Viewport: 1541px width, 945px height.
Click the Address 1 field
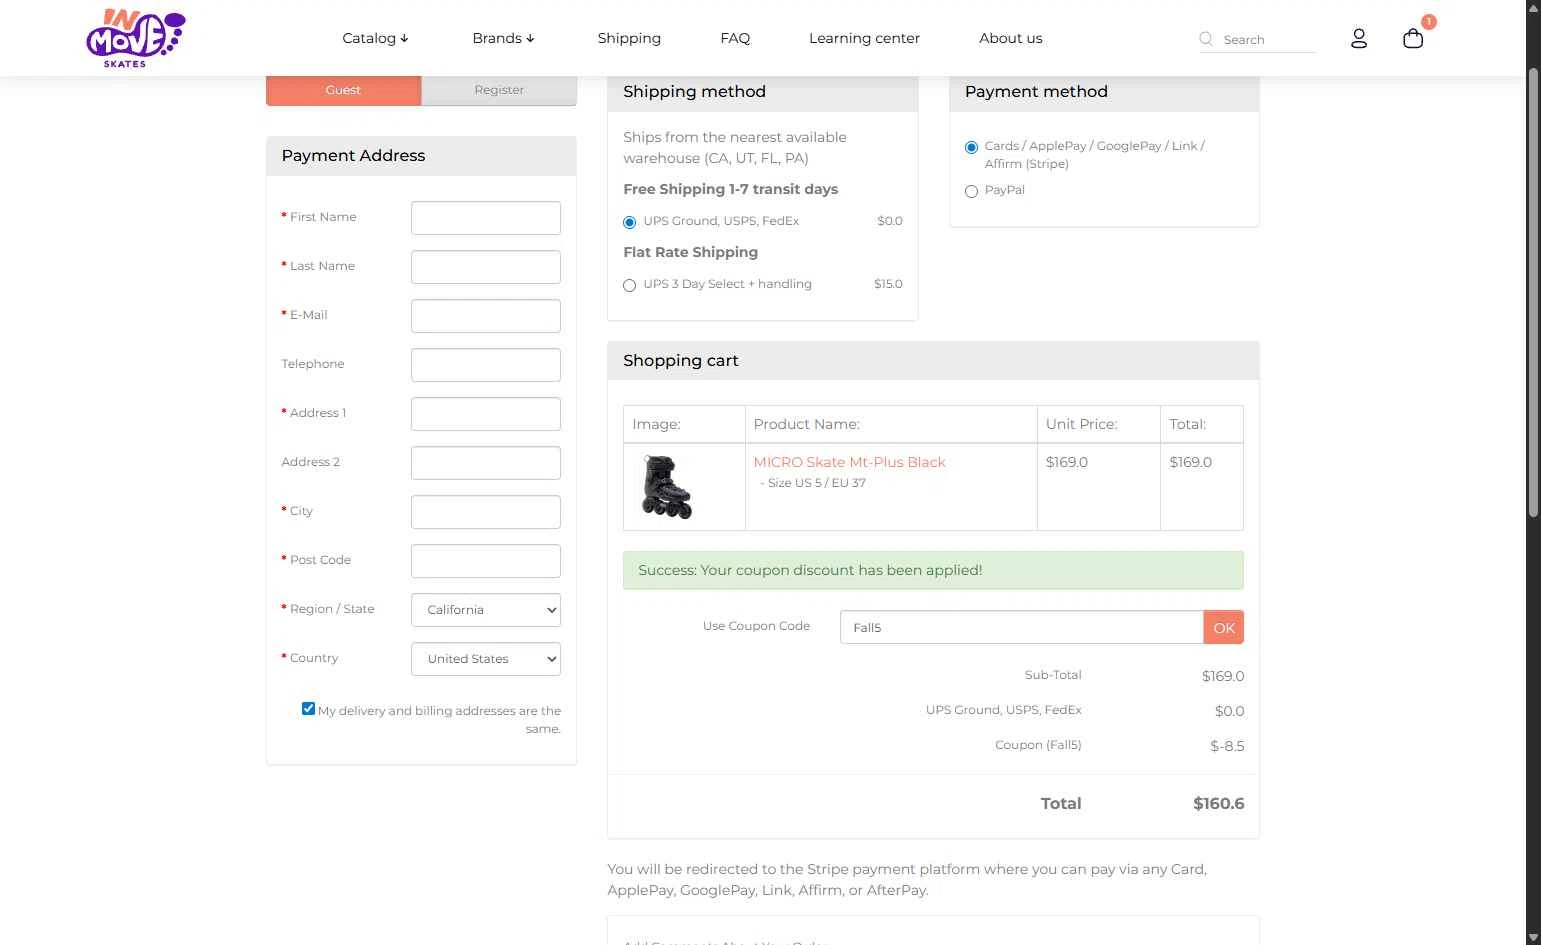coord(486,414)
